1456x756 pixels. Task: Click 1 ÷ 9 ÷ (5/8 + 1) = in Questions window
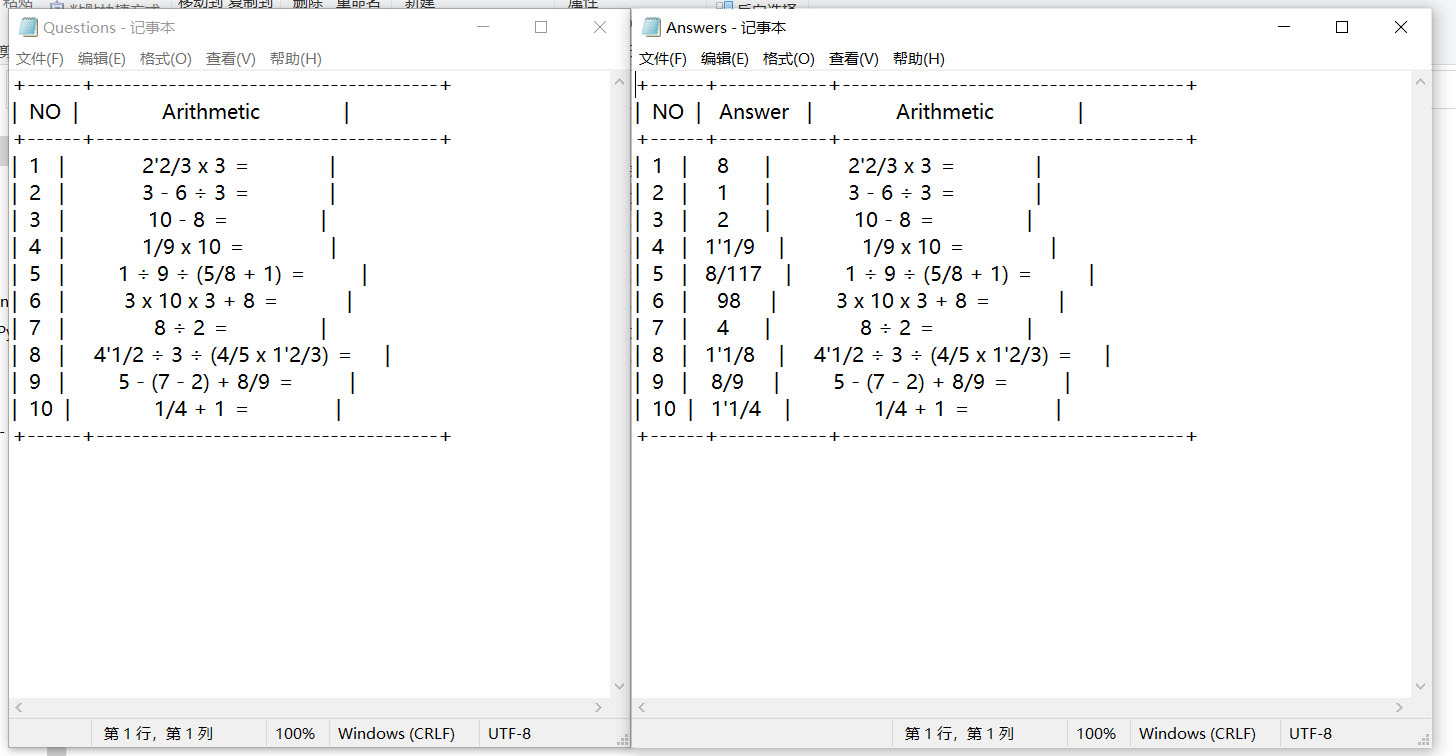click(x=211, y=274)
